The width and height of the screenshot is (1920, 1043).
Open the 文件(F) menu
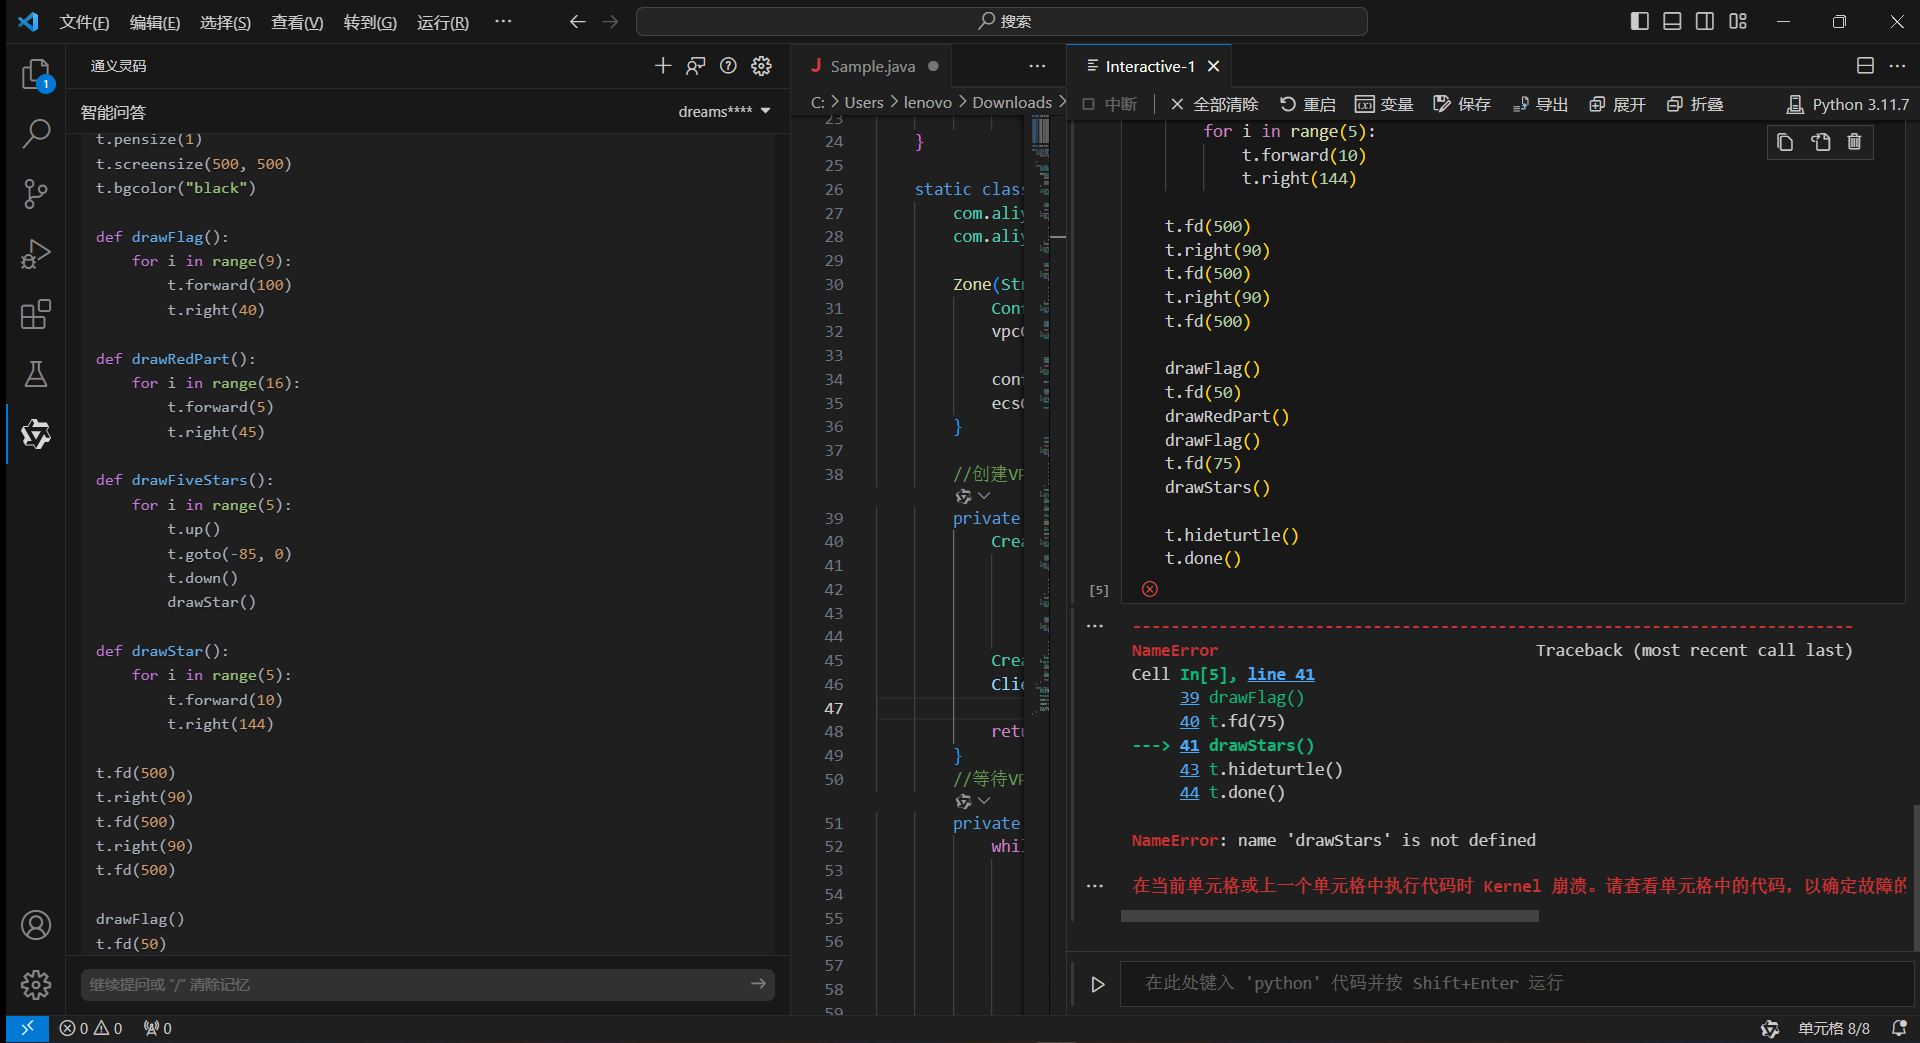84,22
